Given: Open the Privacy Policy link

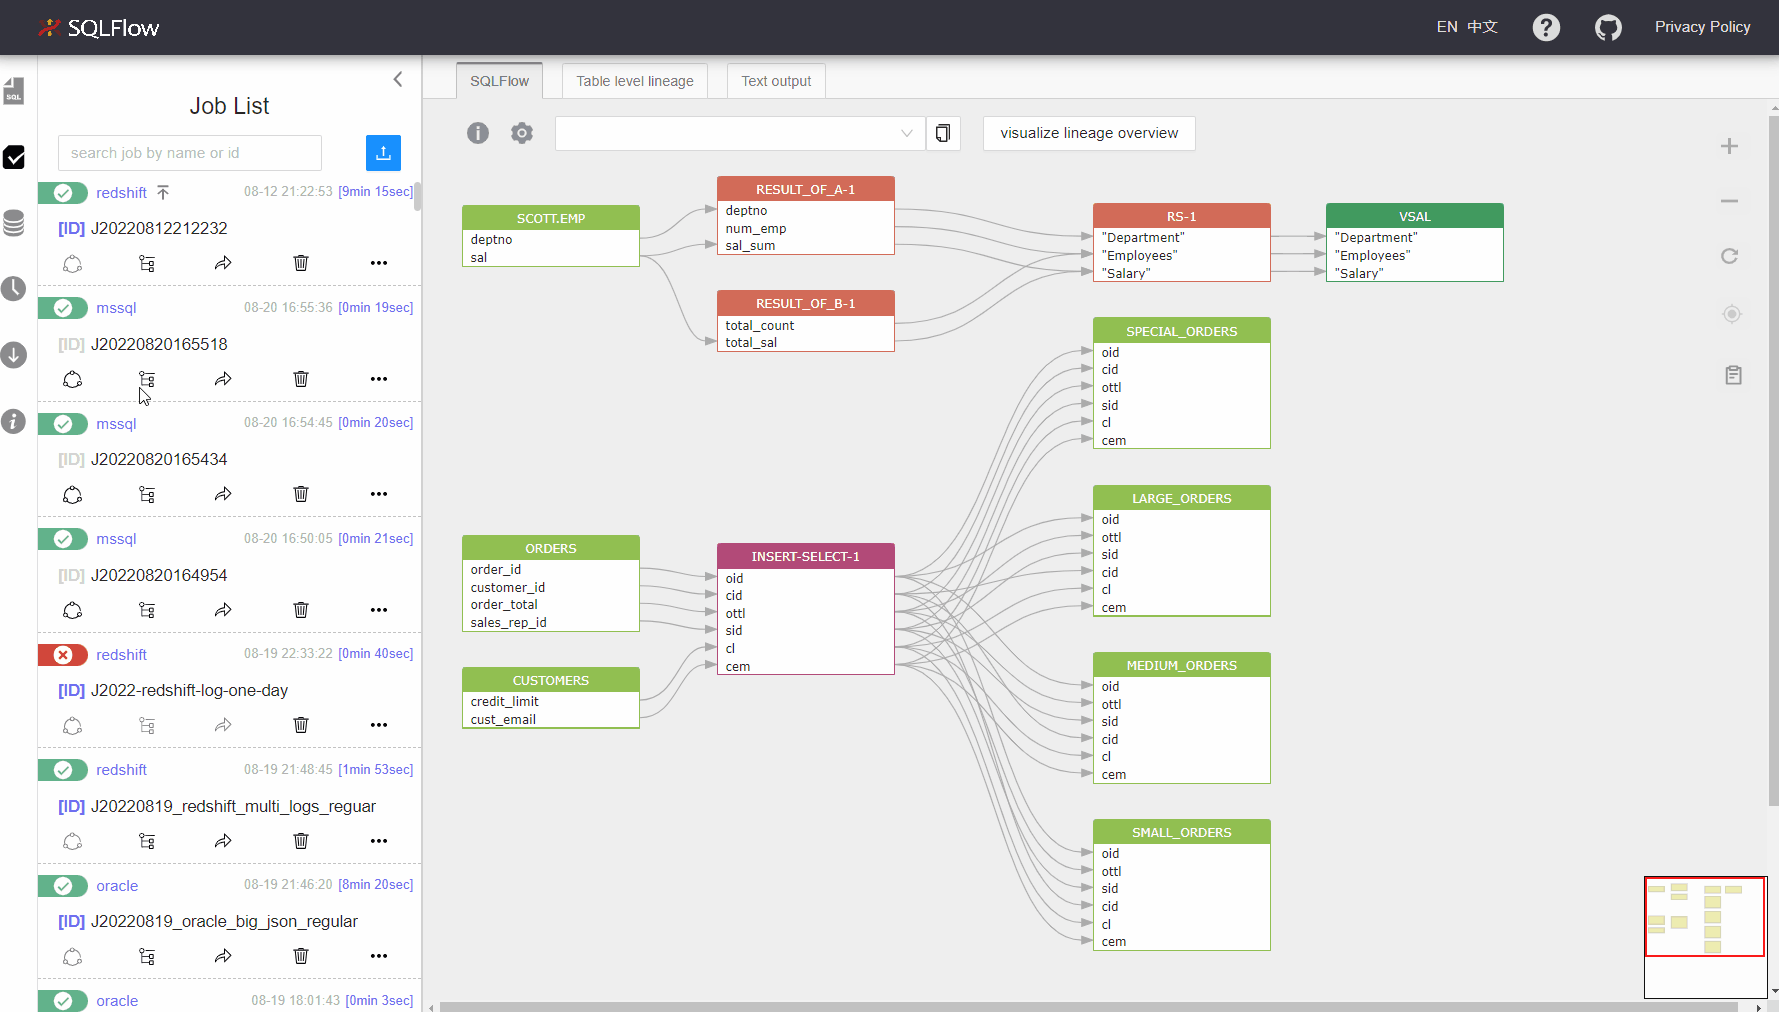Looking at the screenshot, I should [1702, 27].
